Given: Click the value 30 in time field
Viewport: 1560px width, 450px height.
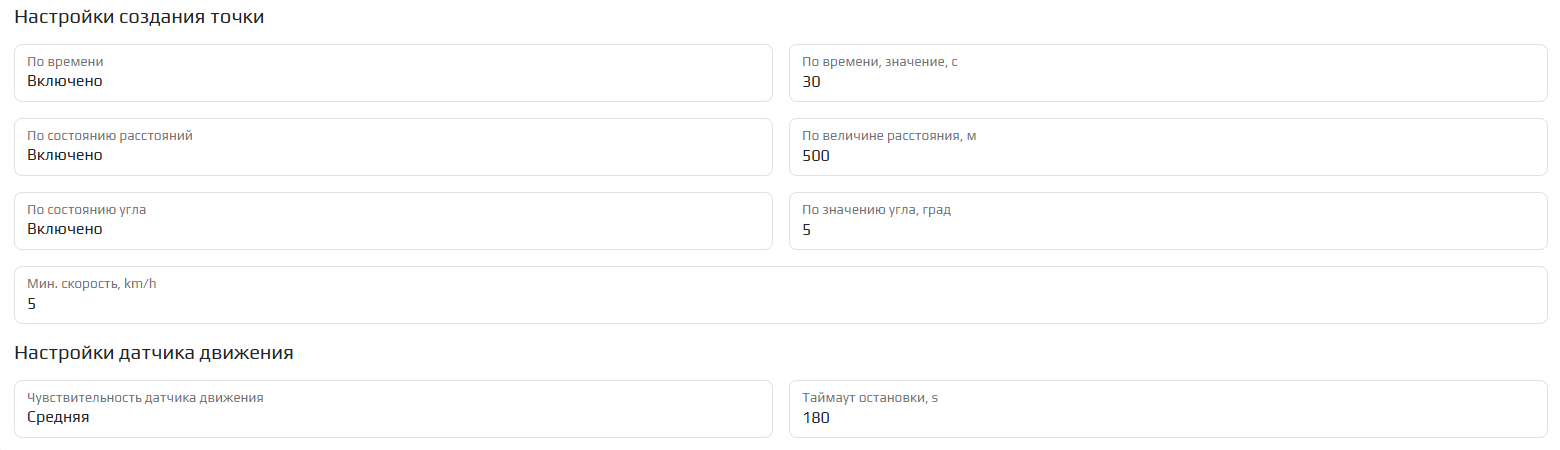Looking at the screenshot, I should tap(812, 82).
